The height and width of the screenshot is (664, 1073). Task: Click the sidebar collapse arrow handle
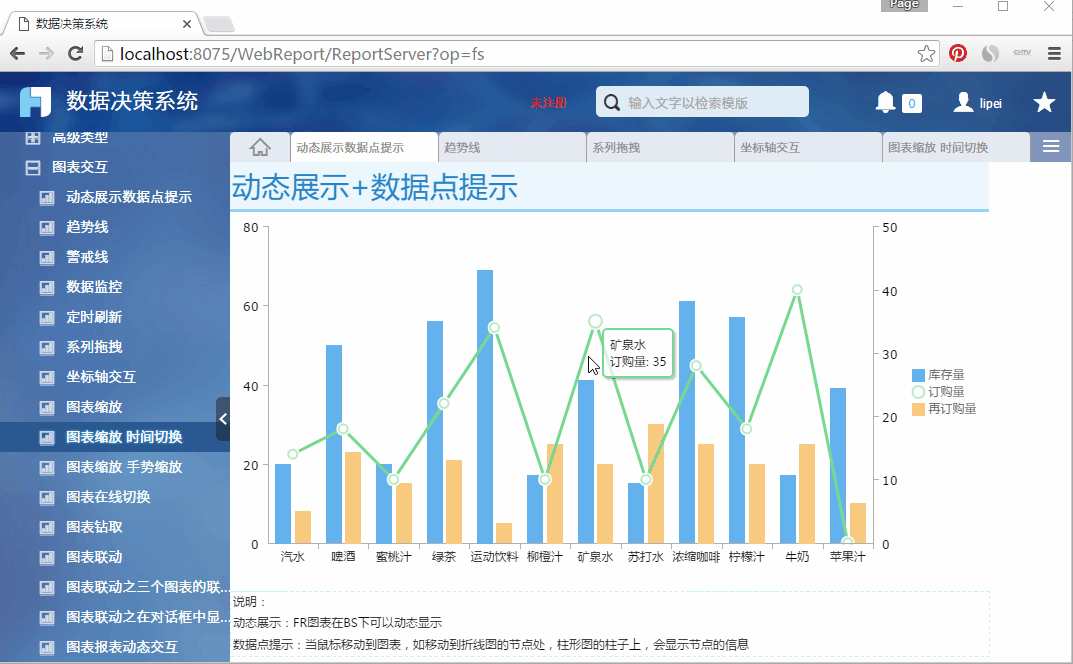pyautogui.click(x=223, y=419)
